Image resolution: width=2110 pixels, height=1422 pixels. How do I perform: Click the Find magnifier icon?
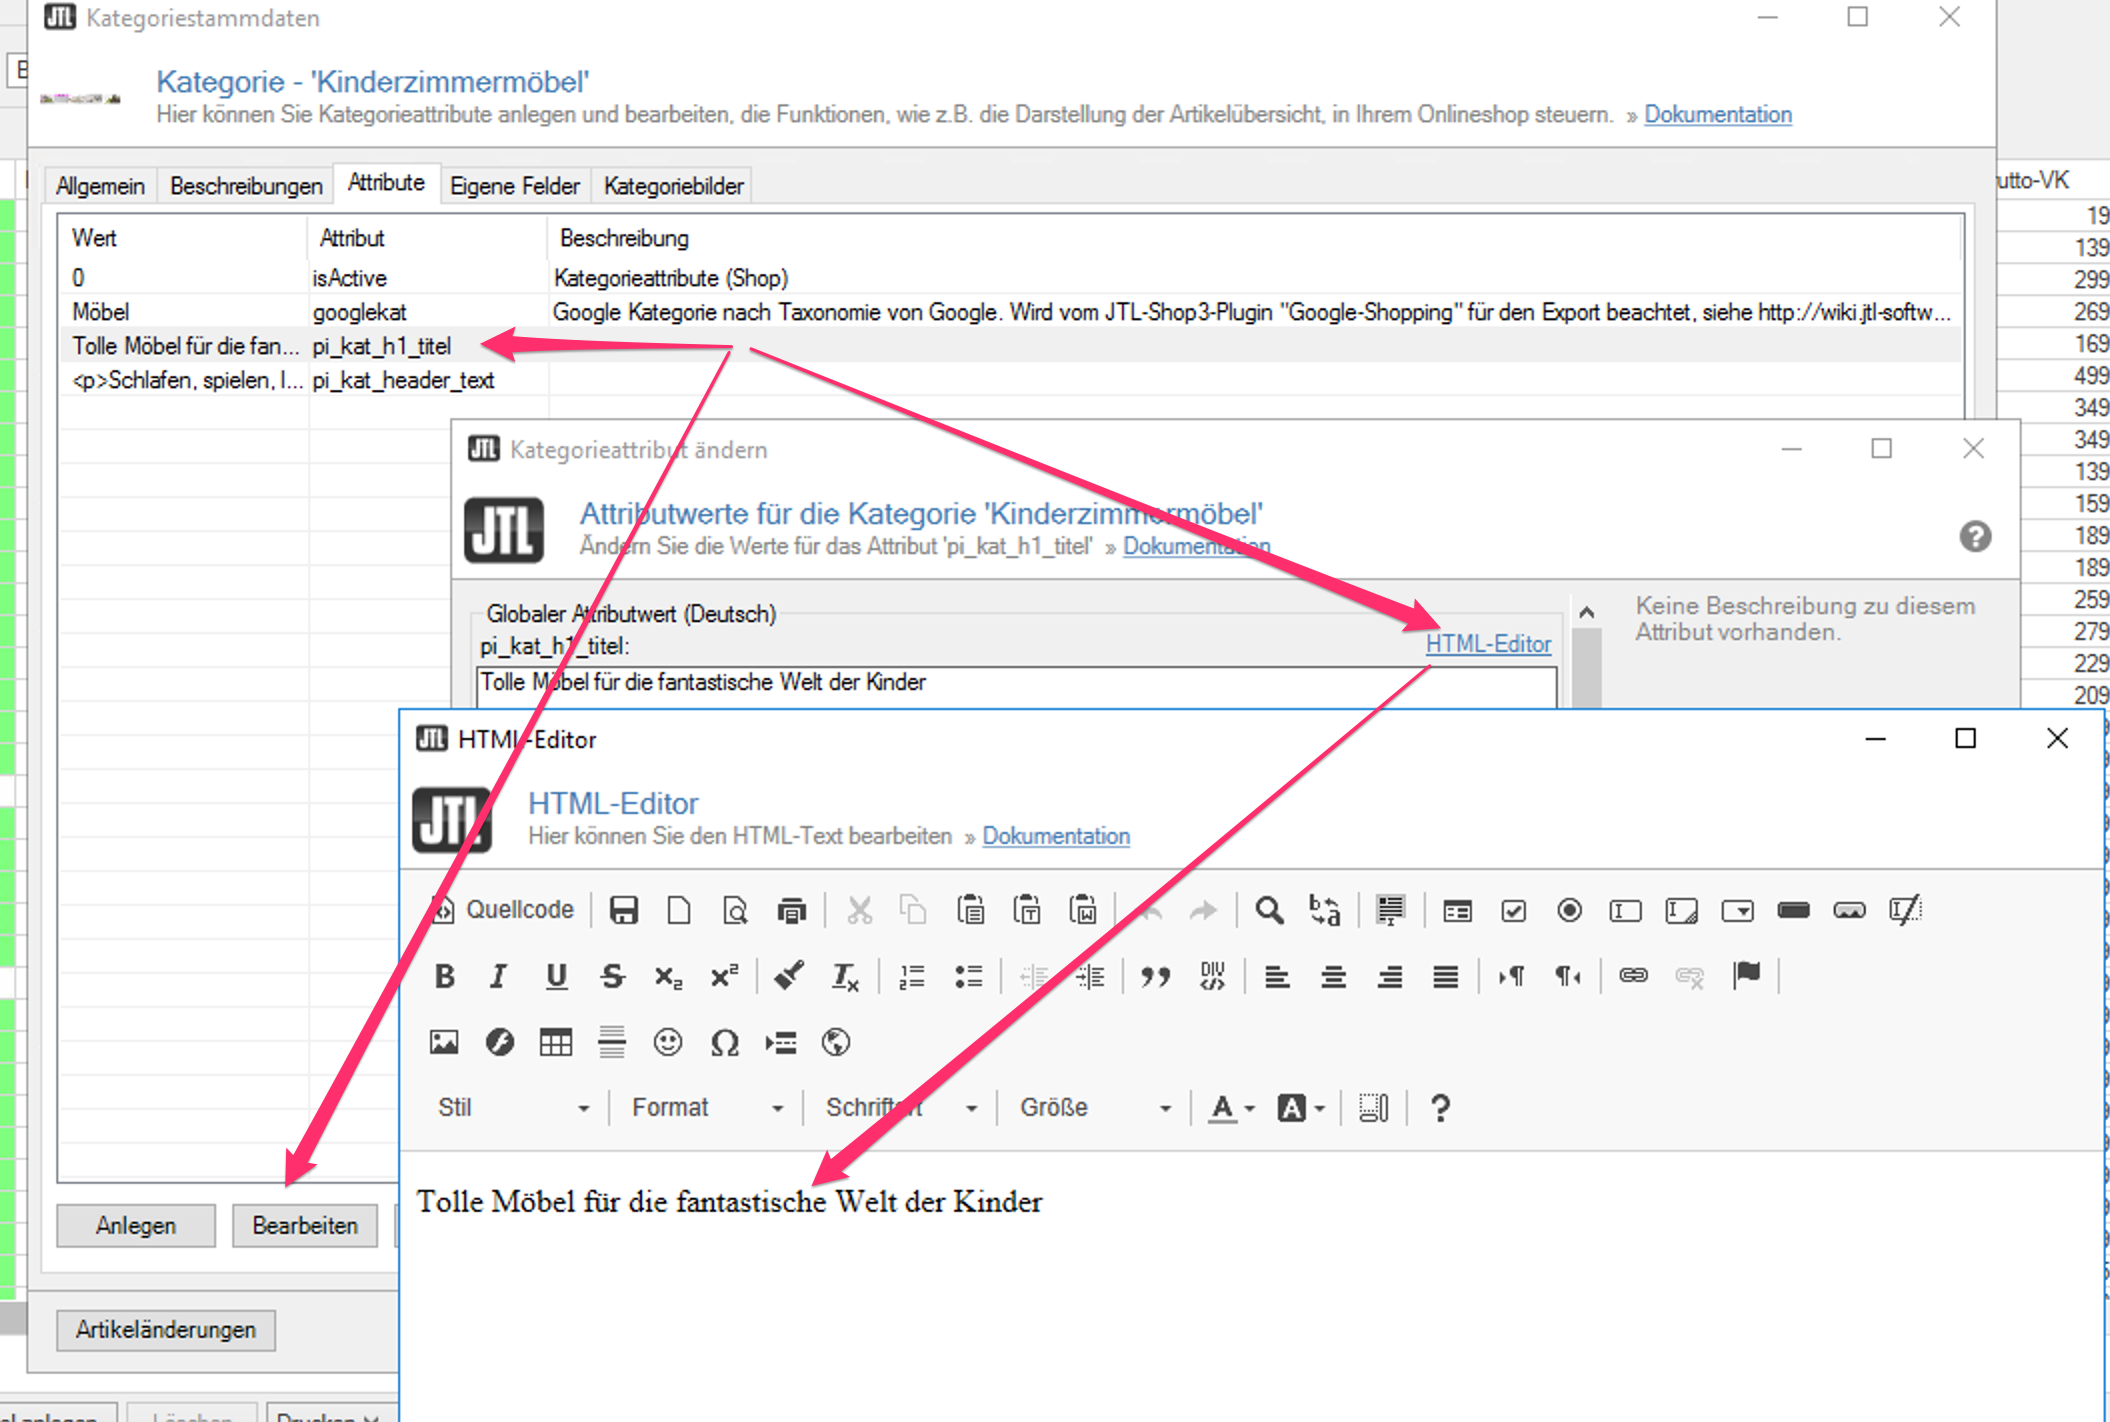(1269, 910)
